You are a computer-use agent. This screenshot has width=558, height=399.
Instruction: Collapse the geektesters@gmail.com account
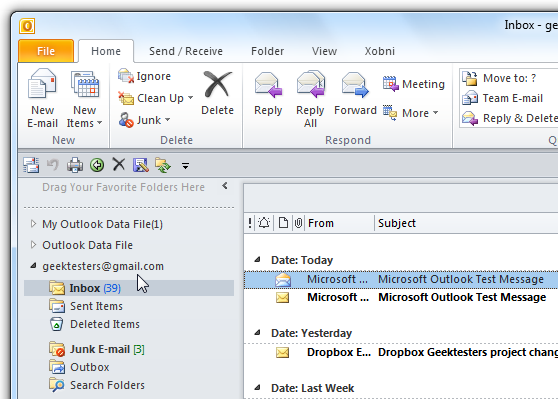click(x=33, y=266)
